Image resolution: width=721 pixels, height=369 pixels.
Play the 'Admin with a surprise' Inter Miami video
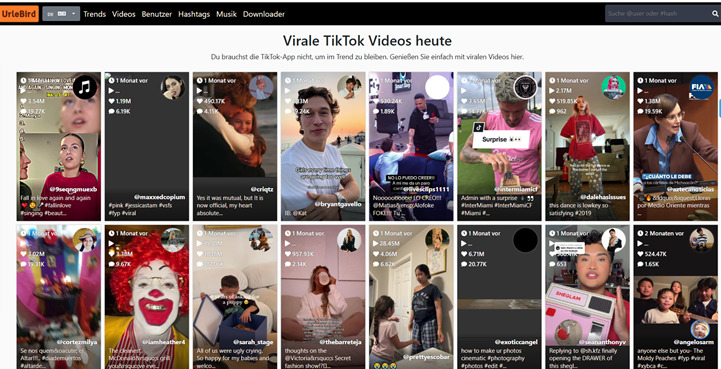click(x=499, y=146)
